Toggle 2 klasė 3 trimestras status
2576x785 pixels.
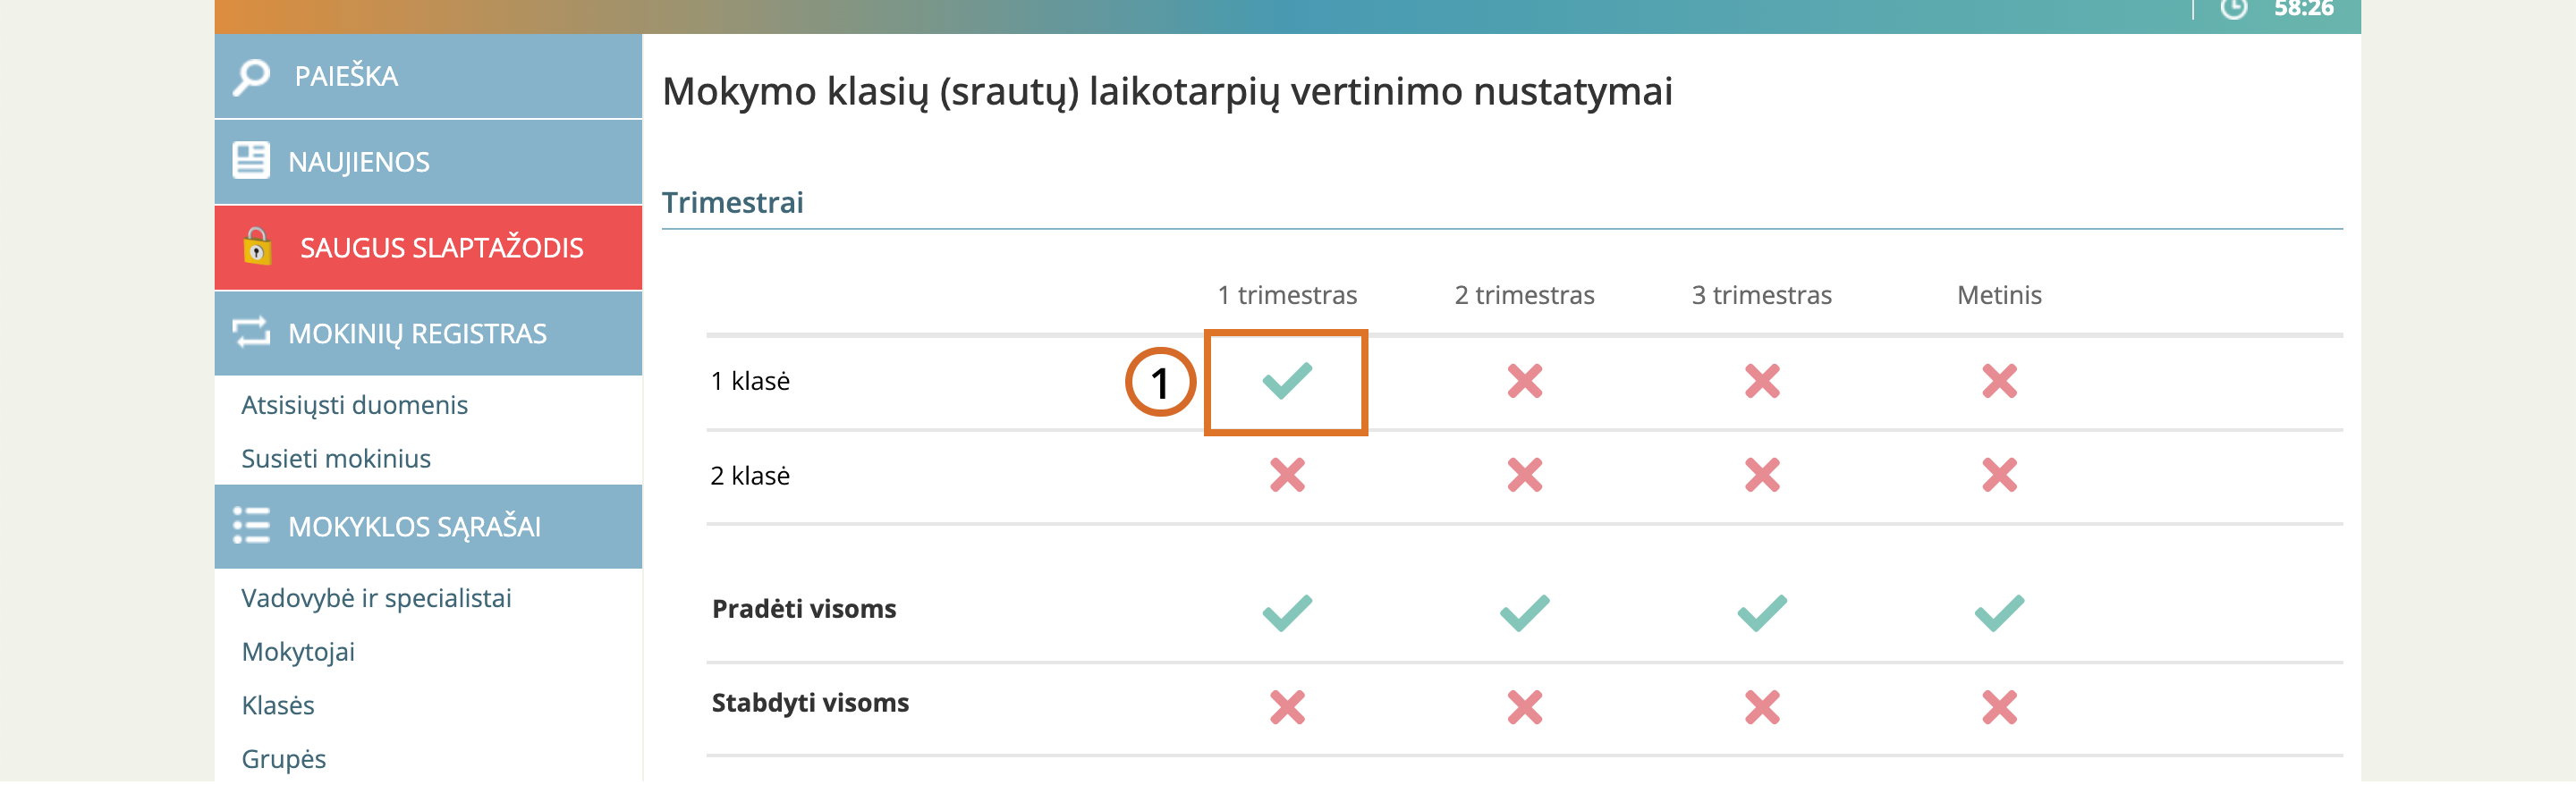[1762, 475]
